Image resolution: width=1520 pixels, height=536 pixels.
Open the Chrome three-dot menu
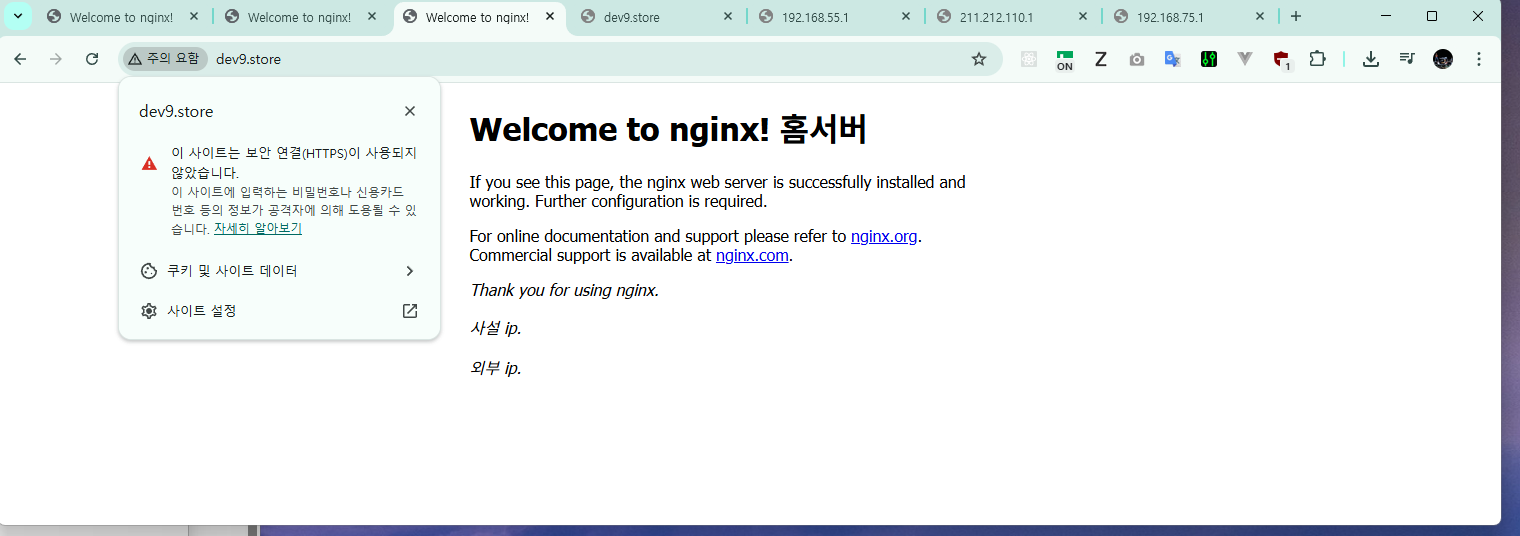pyautogui.click(x=1479, y=59)
